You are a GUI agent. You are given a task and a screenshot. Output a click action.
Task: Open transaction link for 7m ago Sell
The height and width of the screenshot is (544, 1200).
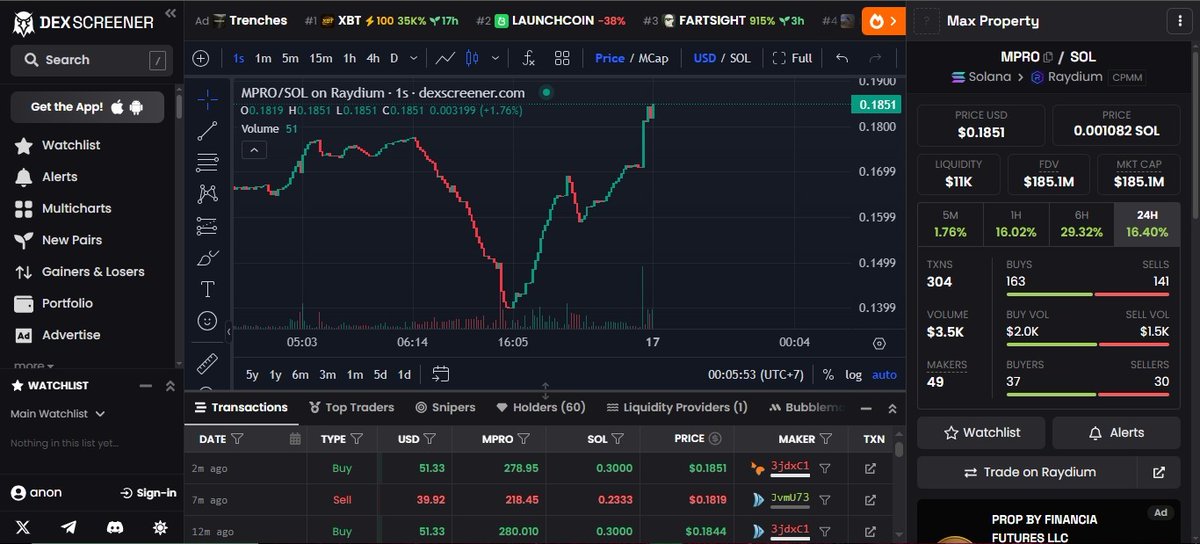click(x=870, y=499)
